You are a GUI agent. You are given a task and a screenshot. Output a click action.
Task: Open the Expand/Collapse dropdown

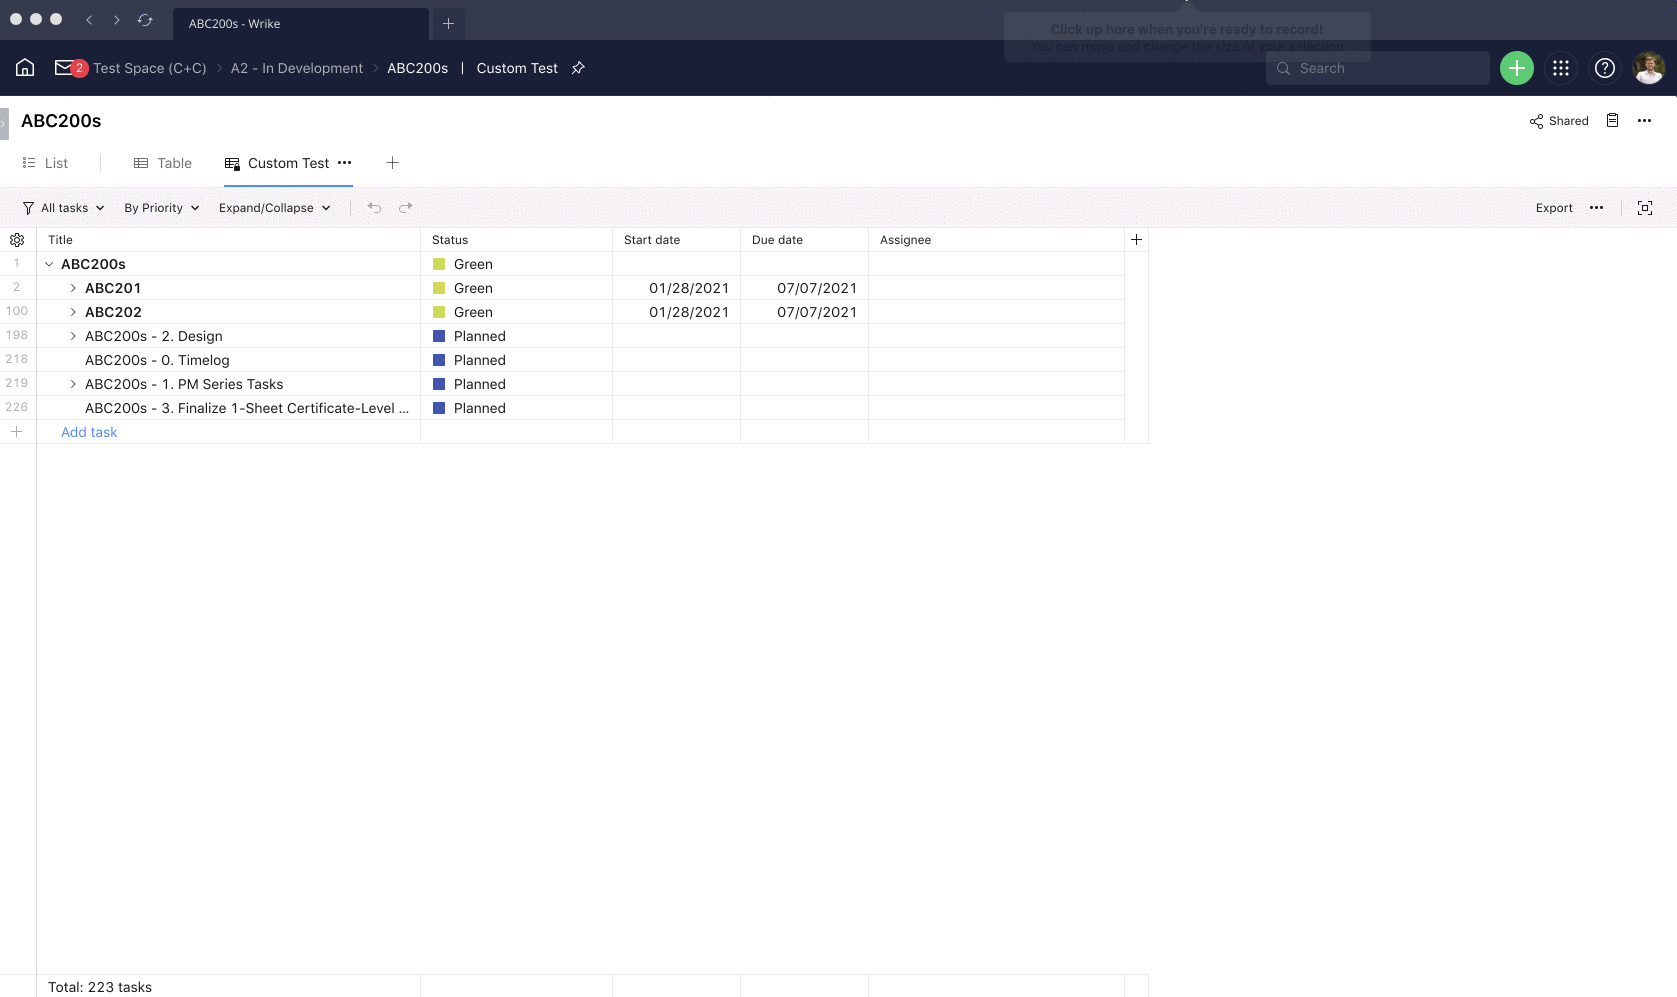click(275, 208)
